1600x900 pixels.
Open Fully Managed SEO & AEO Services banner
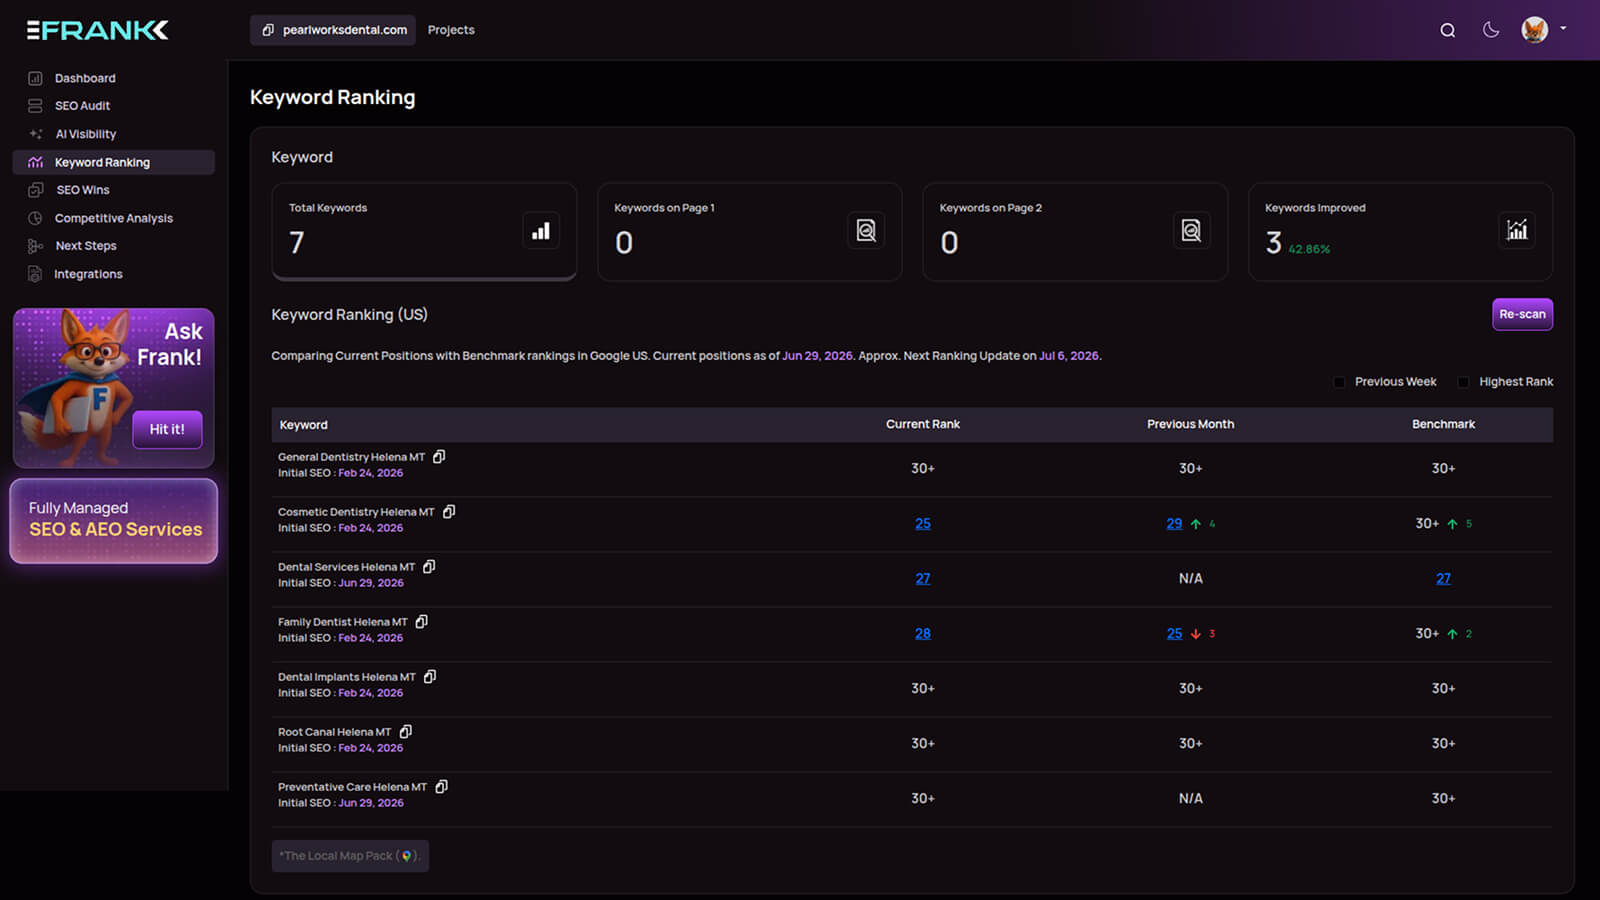tap(114, 521)
